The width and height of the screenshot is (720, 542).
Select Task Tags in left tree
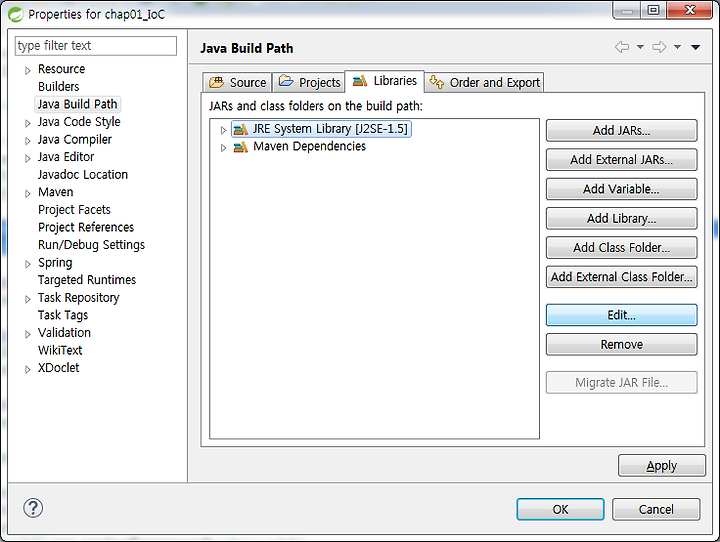[x=63, y=315]
